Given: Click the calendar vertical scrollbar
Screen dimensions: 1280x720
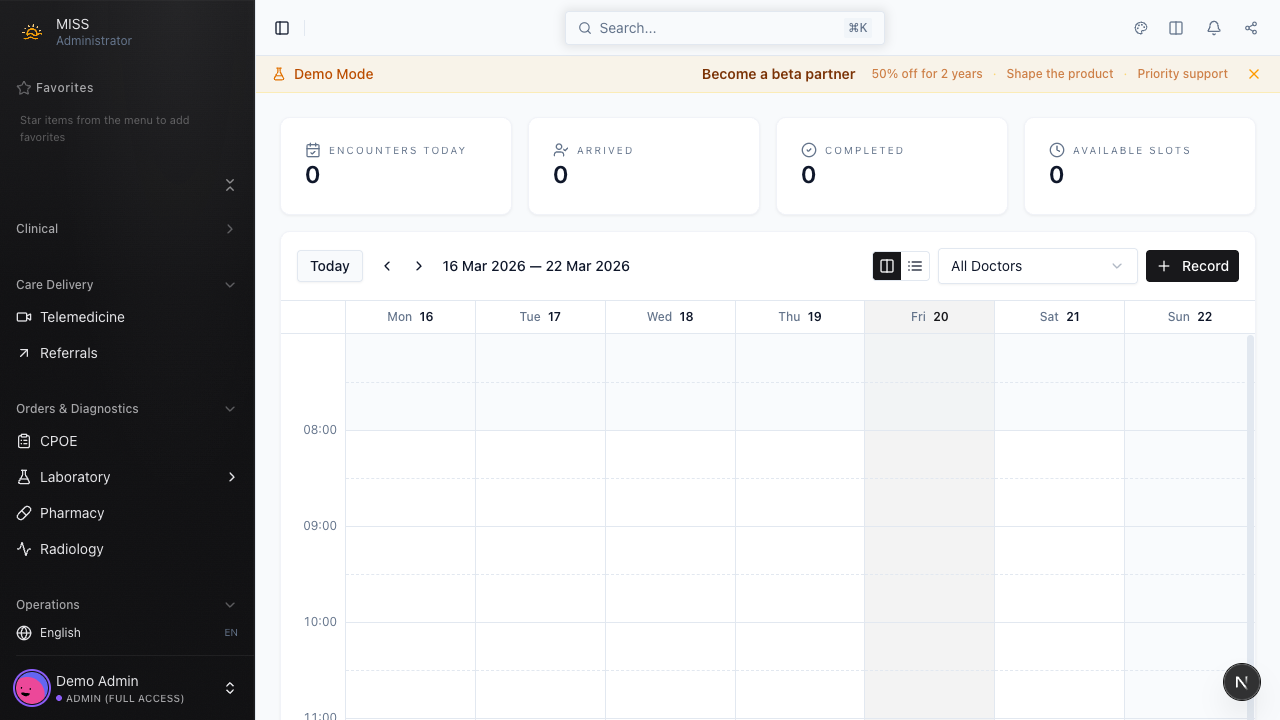Looking at the screenshot, I should (x=1249, y=500).
